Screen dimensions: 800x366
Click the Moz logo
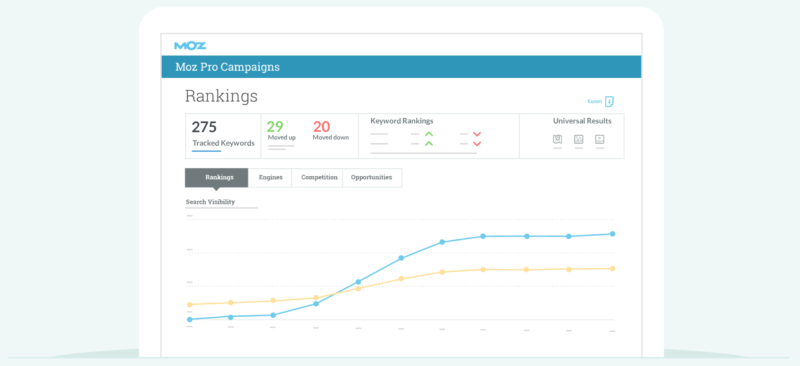(x=190, y=45)
